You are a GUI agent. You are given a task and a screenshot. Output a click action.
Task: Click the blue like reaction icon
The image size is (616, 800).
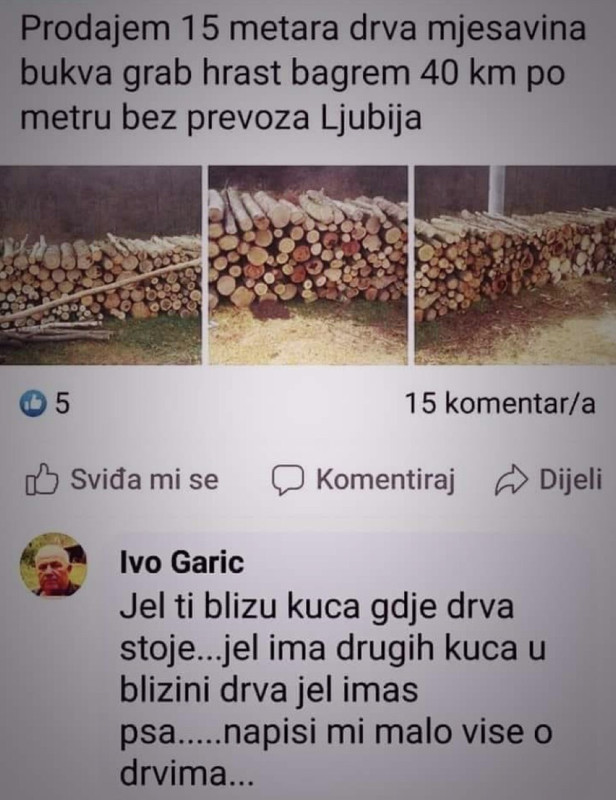[33, 404]
